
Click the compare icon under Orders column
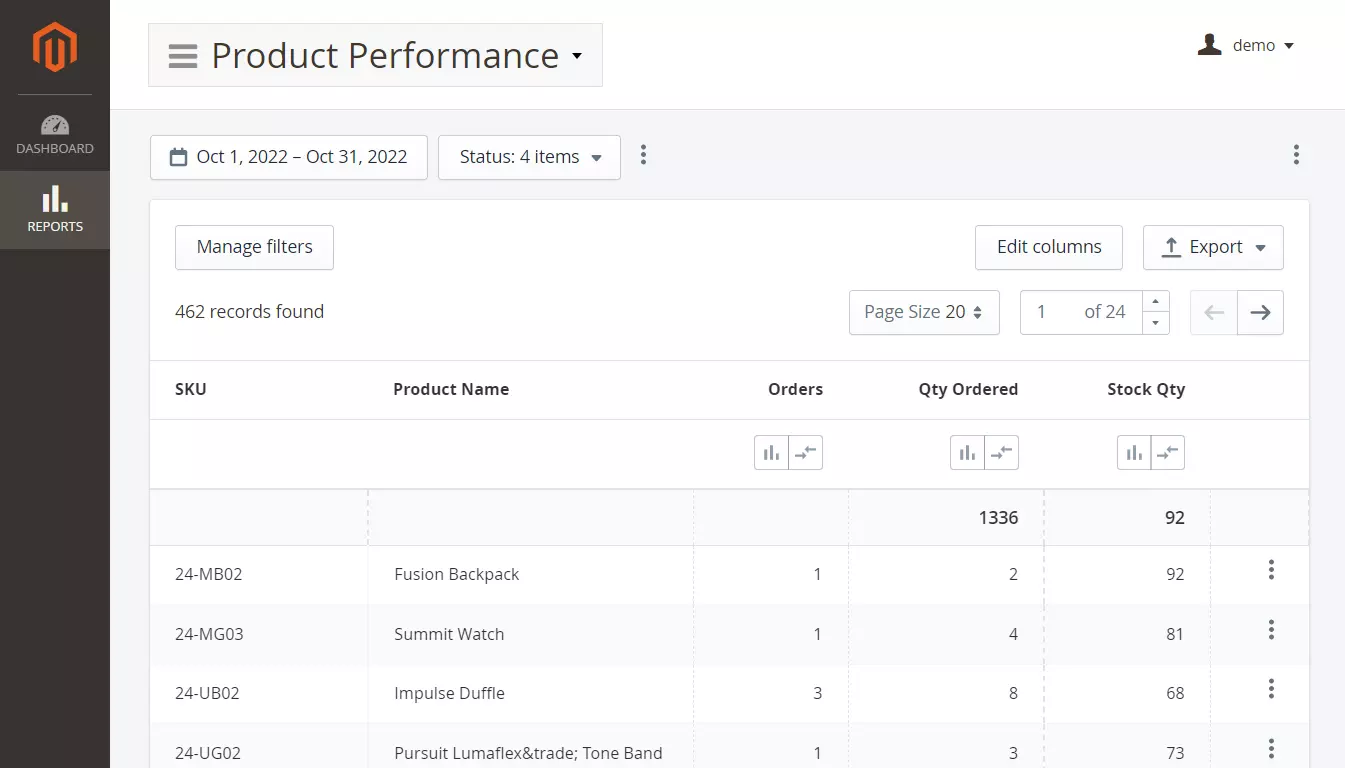pyautogui.click(x=805, y=453)
